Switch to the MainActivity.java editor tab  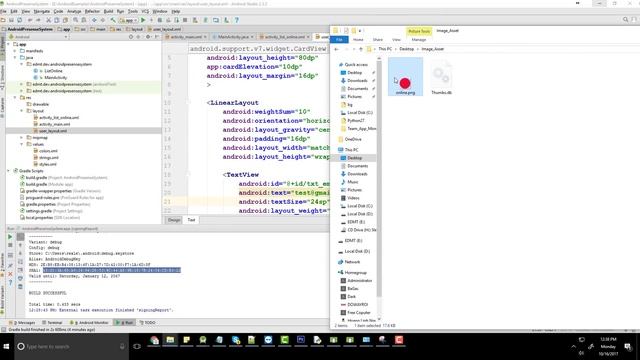(x=233, y=37)
